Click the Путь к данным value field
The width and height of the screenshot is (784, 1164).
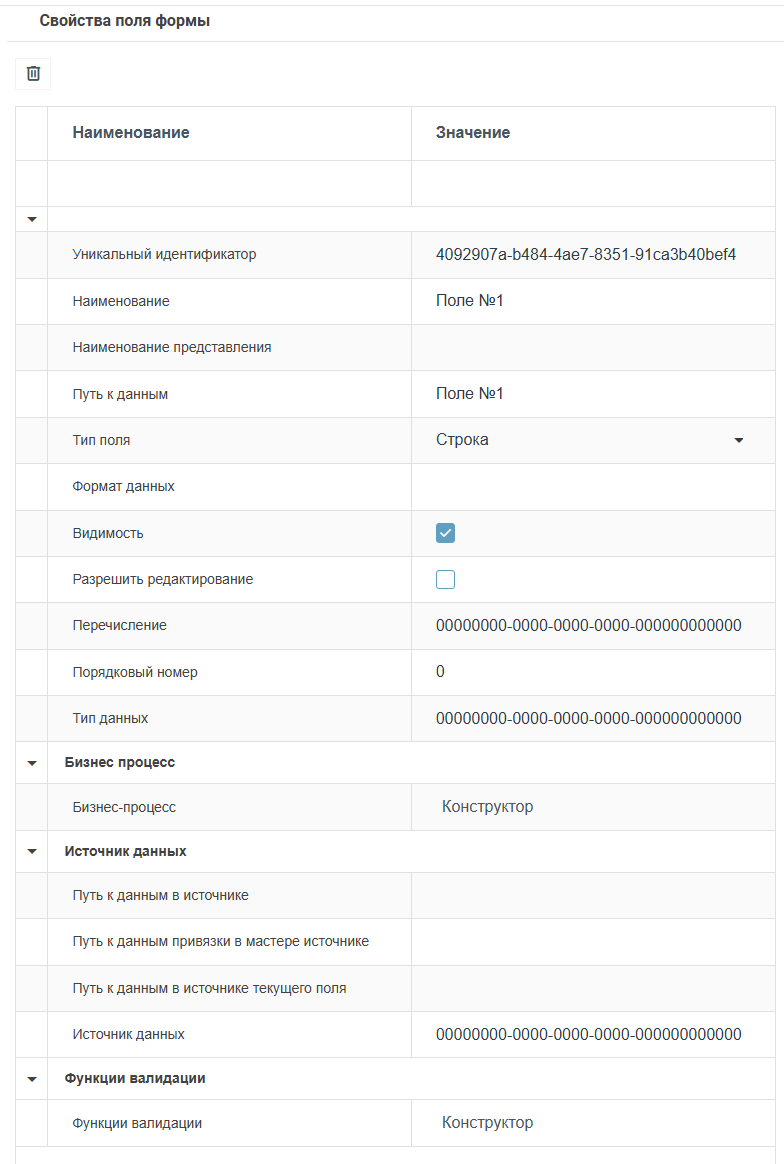[x=590, y=393]
